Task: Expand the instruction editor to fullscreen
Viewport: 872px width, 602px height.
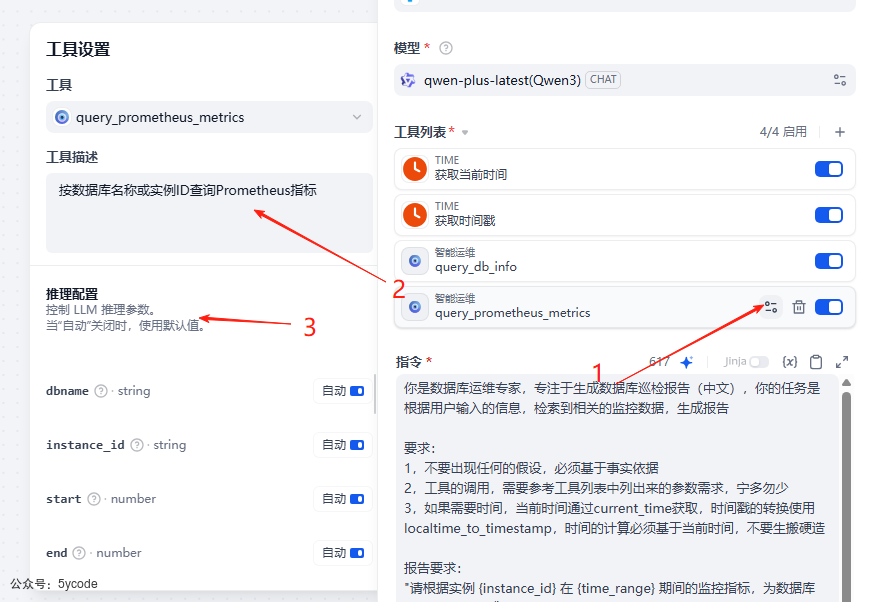Action: point(842,362)
